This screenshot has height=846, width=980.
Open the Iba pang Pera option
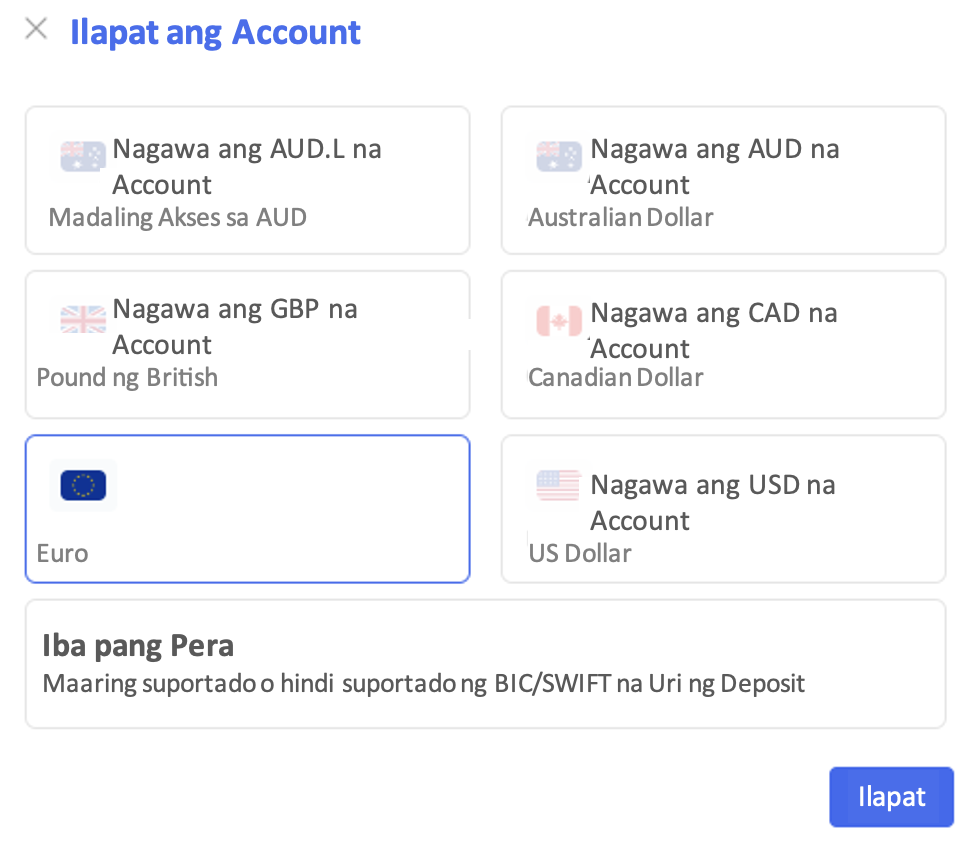(485, 664)
